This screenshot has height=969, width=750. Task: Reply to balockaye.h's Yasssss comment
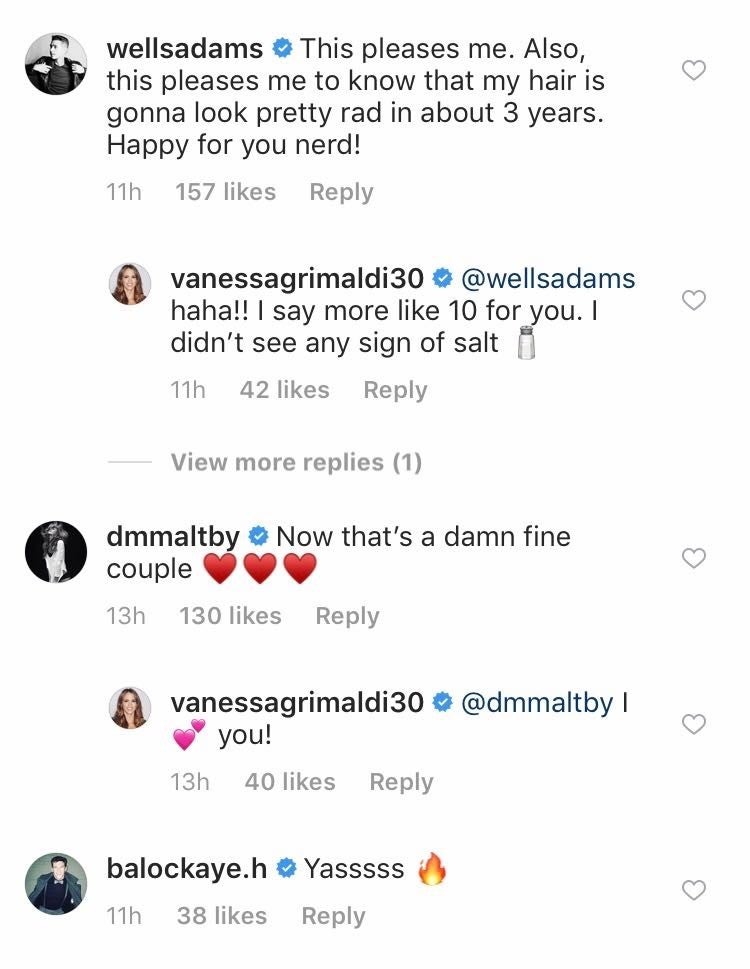pos(333,915)
